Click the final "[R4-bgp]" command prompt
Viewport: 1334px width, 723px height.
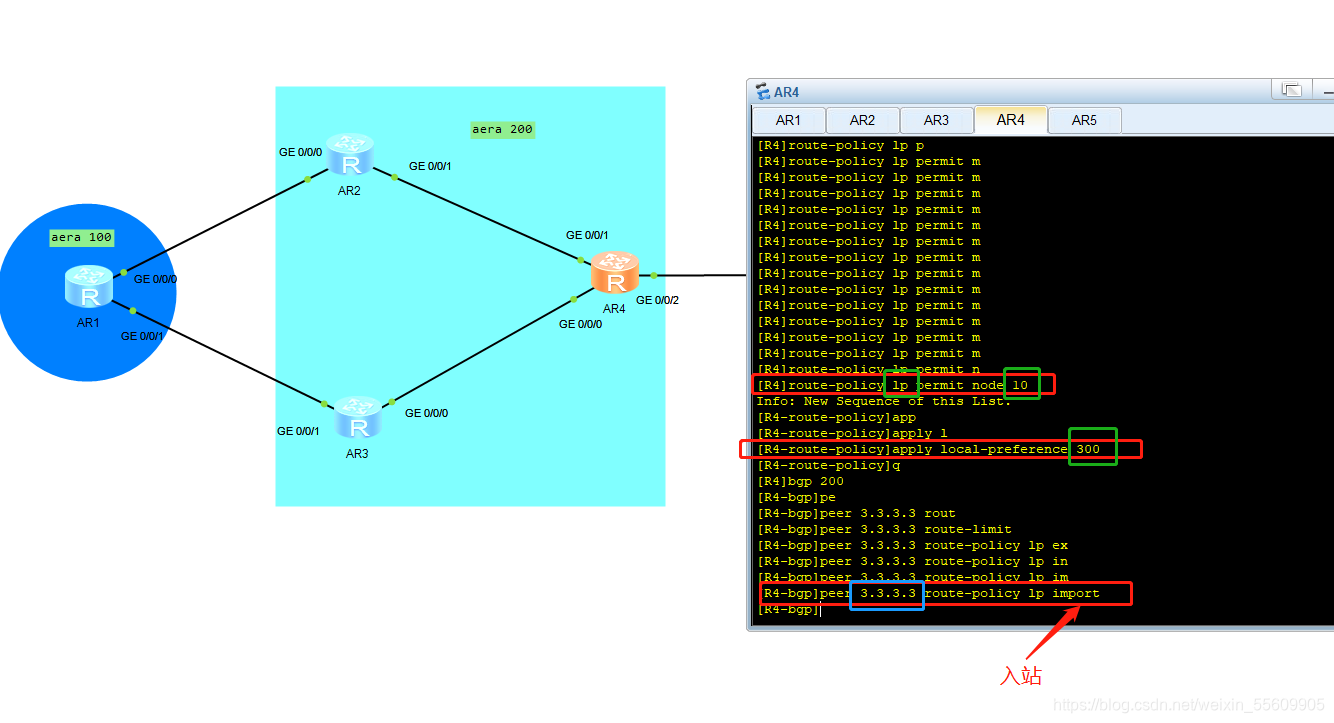click(x=788, y=609)
